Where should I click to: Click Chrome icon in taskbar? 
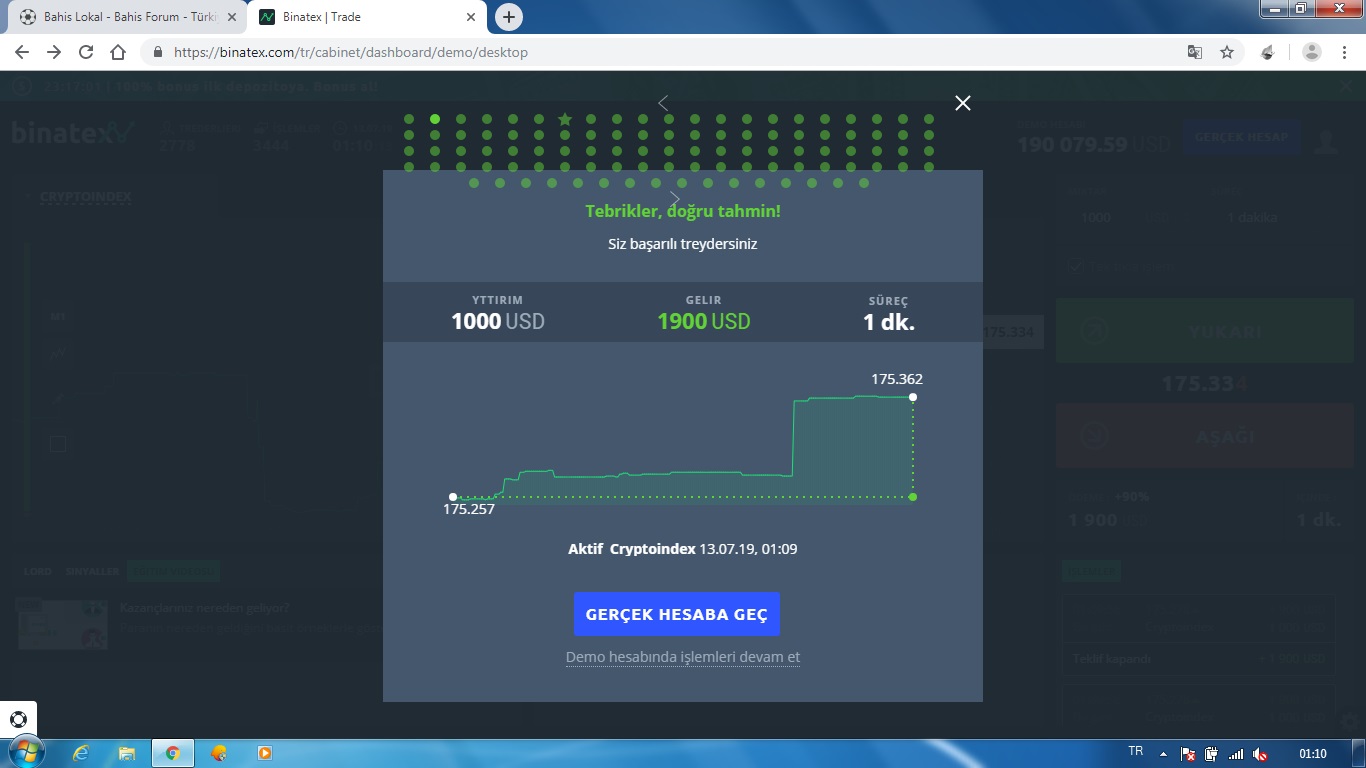point(173,753)
